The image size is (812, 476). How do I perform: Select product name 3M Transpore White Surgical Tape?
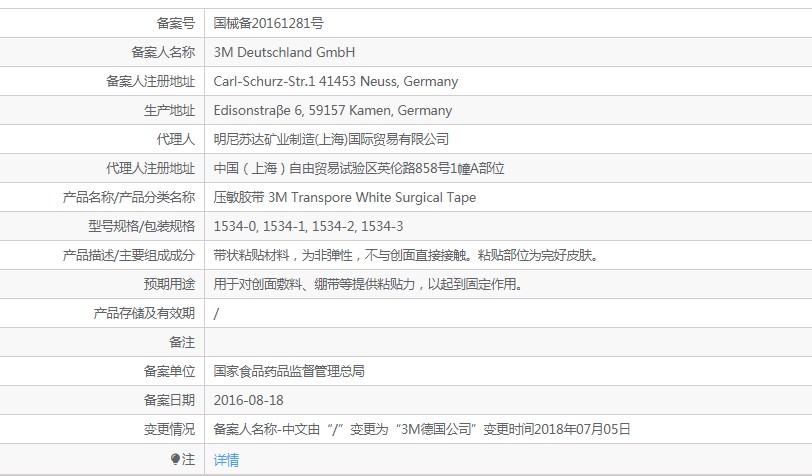pyautogui.click(x=372, y=197)
